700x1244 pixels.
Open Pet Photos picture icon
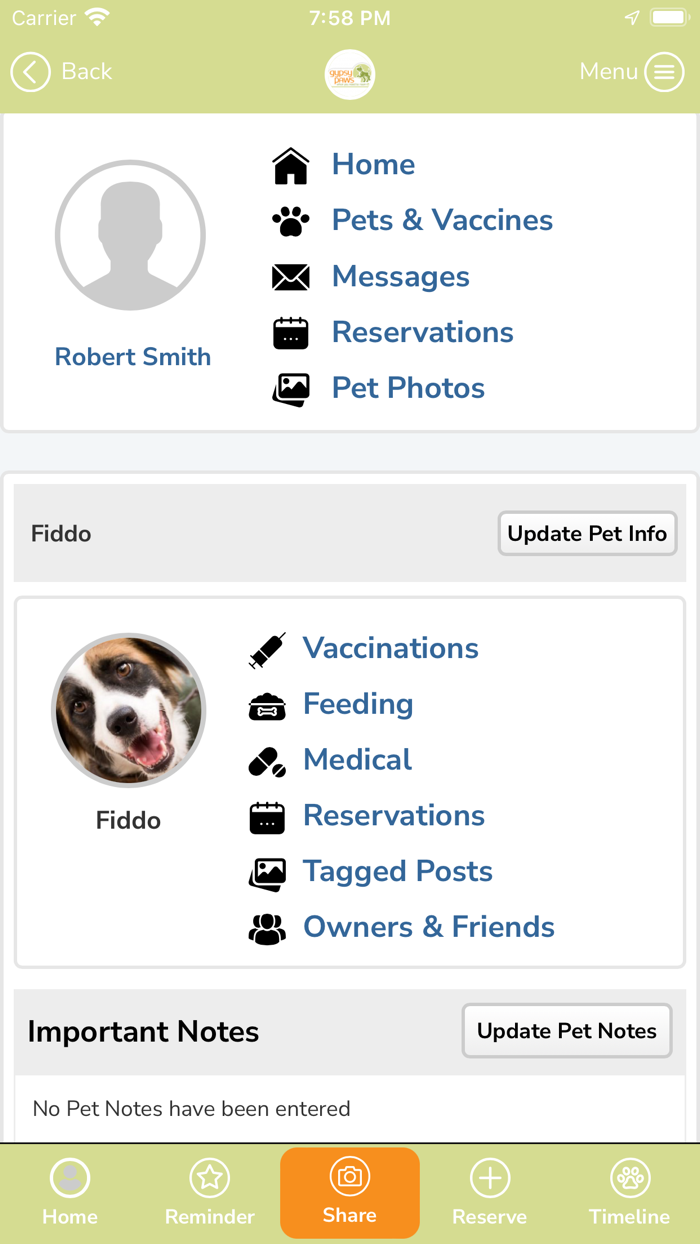[291, 389]
